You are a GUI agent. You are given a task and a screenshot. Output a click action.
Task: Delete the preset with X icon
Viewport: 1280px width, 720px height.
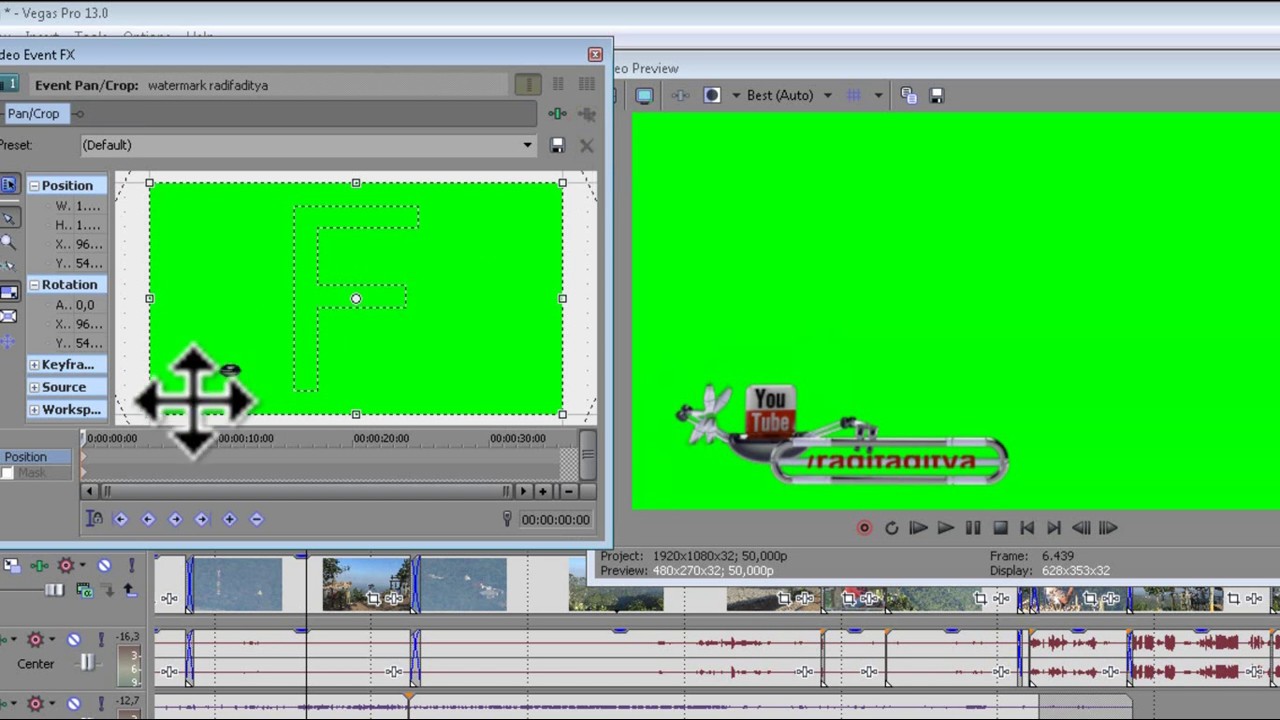pos(586,145)
